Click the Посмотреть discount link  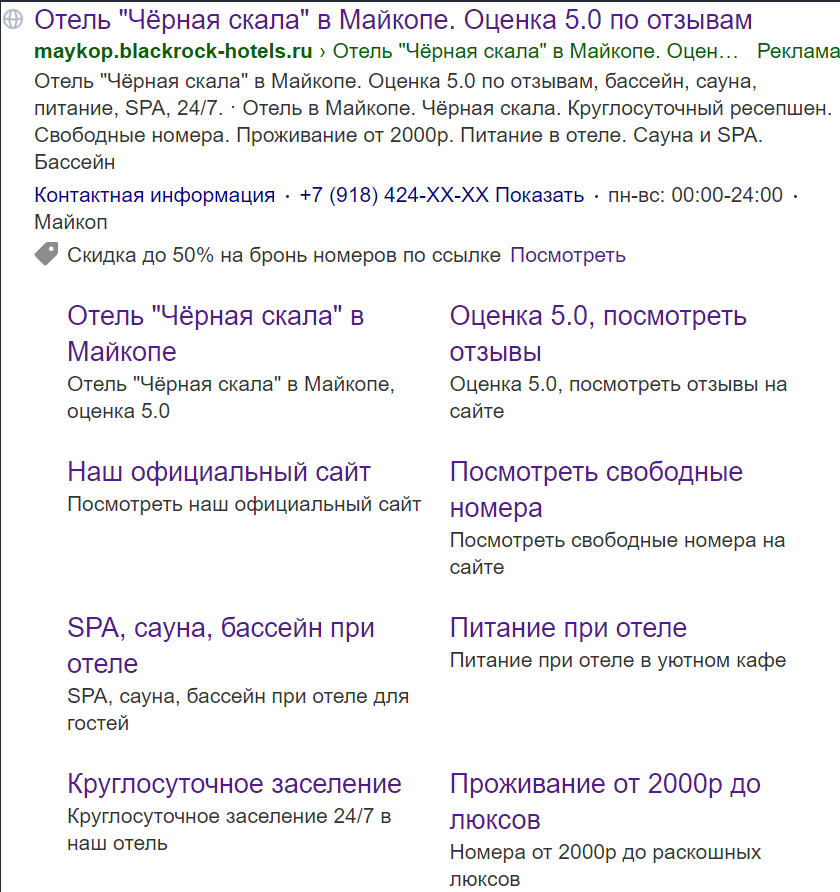(568, 255)
